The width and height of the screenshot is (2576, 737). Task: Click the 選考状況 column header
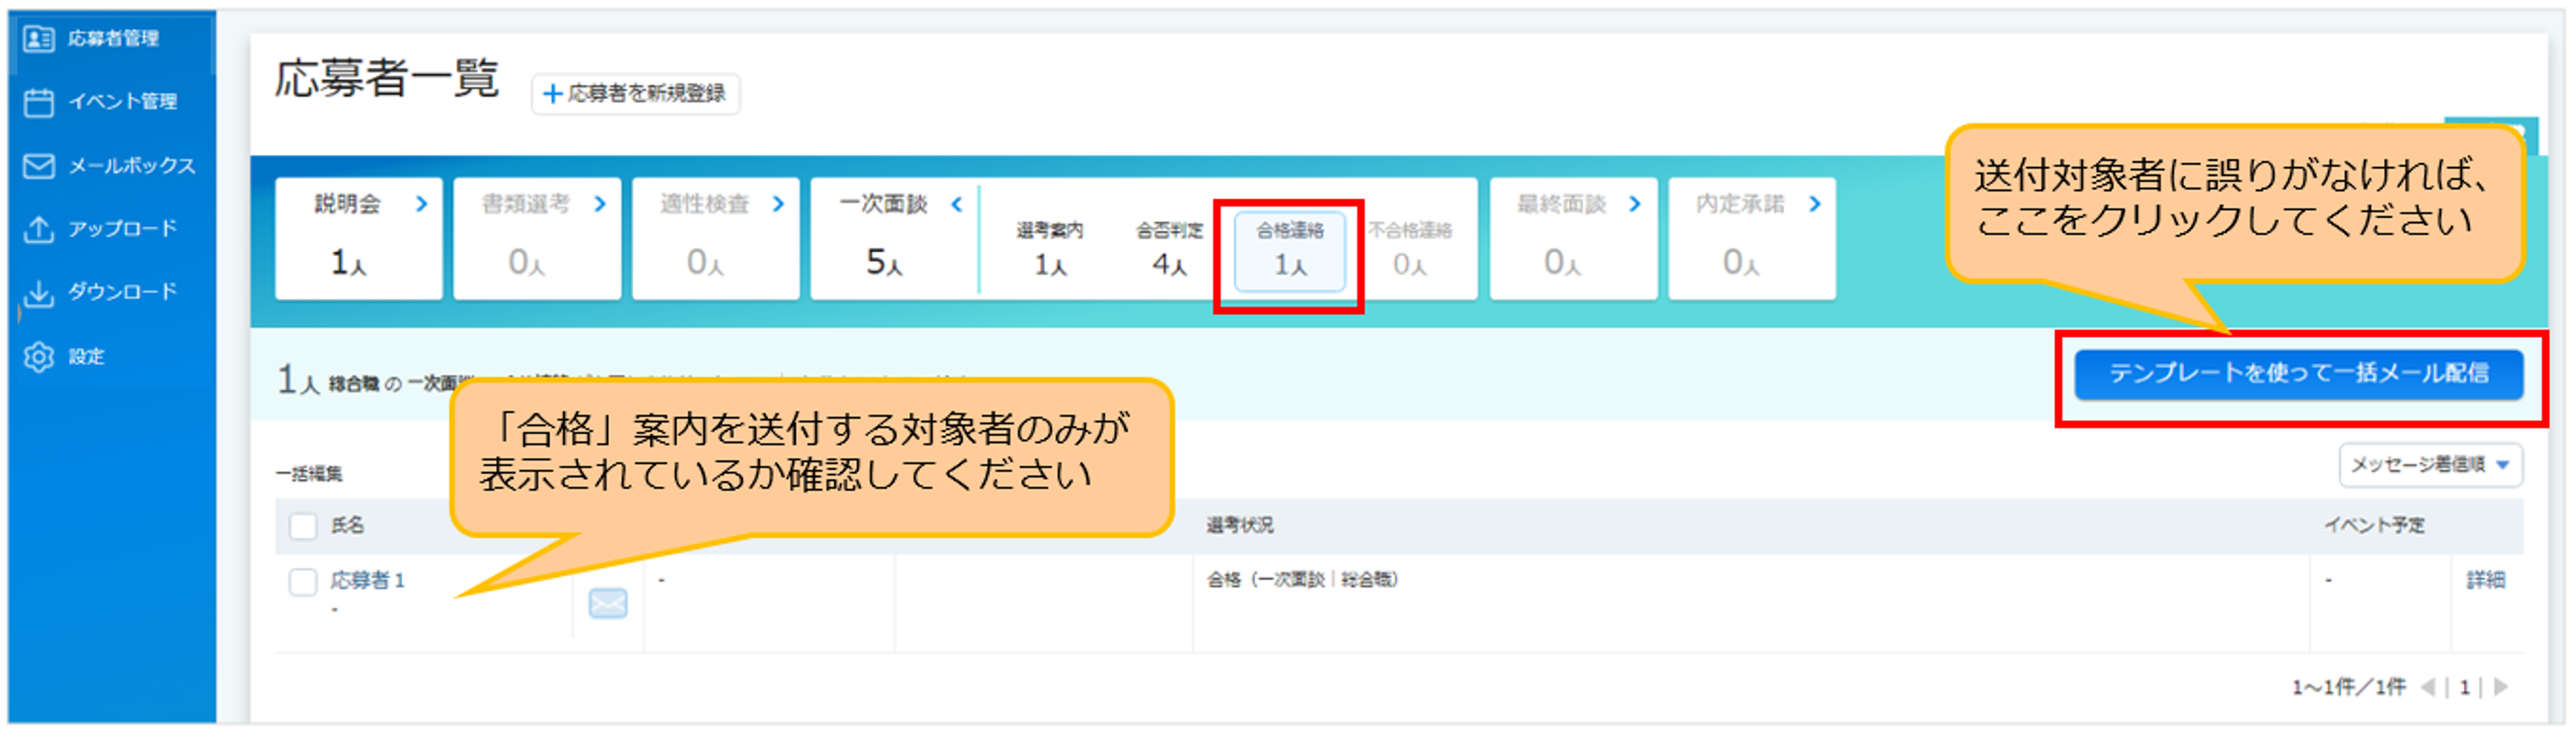click(x=1240, y=526)
